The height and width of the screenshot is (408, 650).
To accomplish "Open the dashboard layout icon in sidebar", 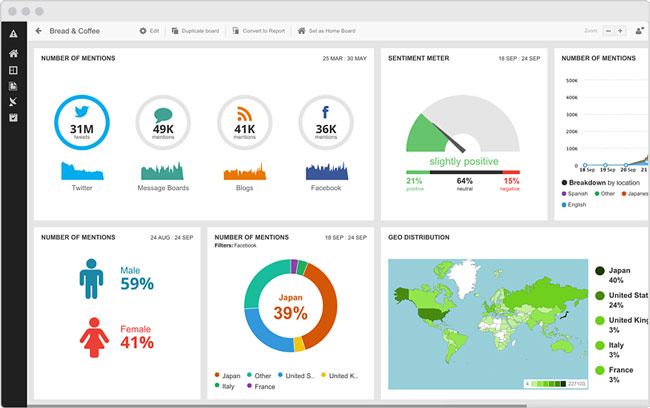I will click(13, 70).
